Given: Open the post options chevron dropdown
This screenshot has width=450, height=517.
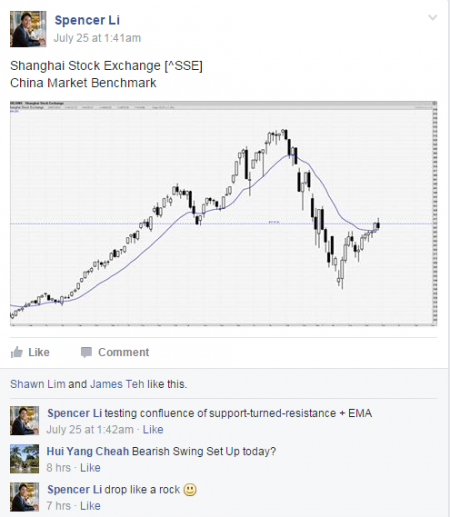Looking at the screenshot, I should (x=432, y=17).
